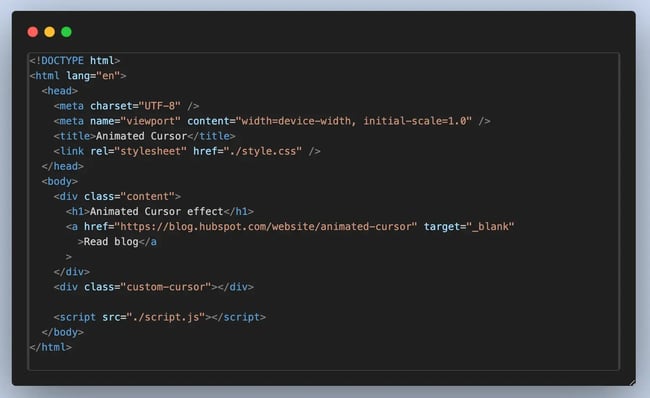Click the div class="content" line
The height and width of the screenshot is (398, 650).
(x=117, y=197)
